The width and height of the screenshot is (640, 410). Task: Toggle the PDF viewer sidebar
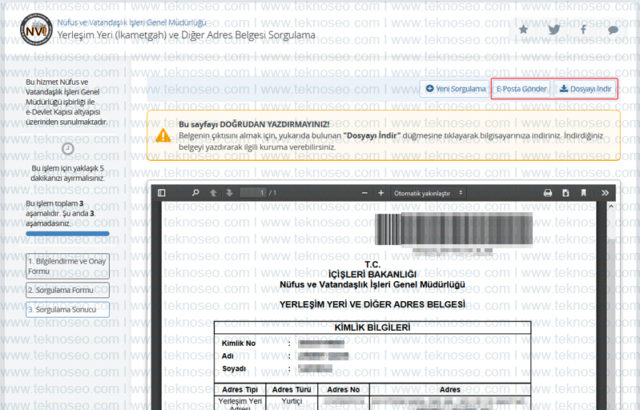[162, 193]
